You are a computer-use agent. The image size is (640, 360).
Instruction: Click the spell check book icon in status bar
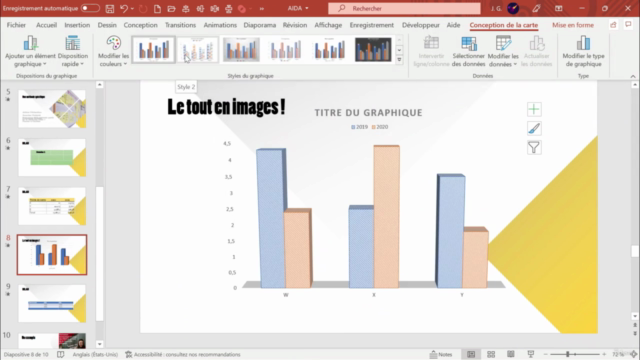click(60, 354)
